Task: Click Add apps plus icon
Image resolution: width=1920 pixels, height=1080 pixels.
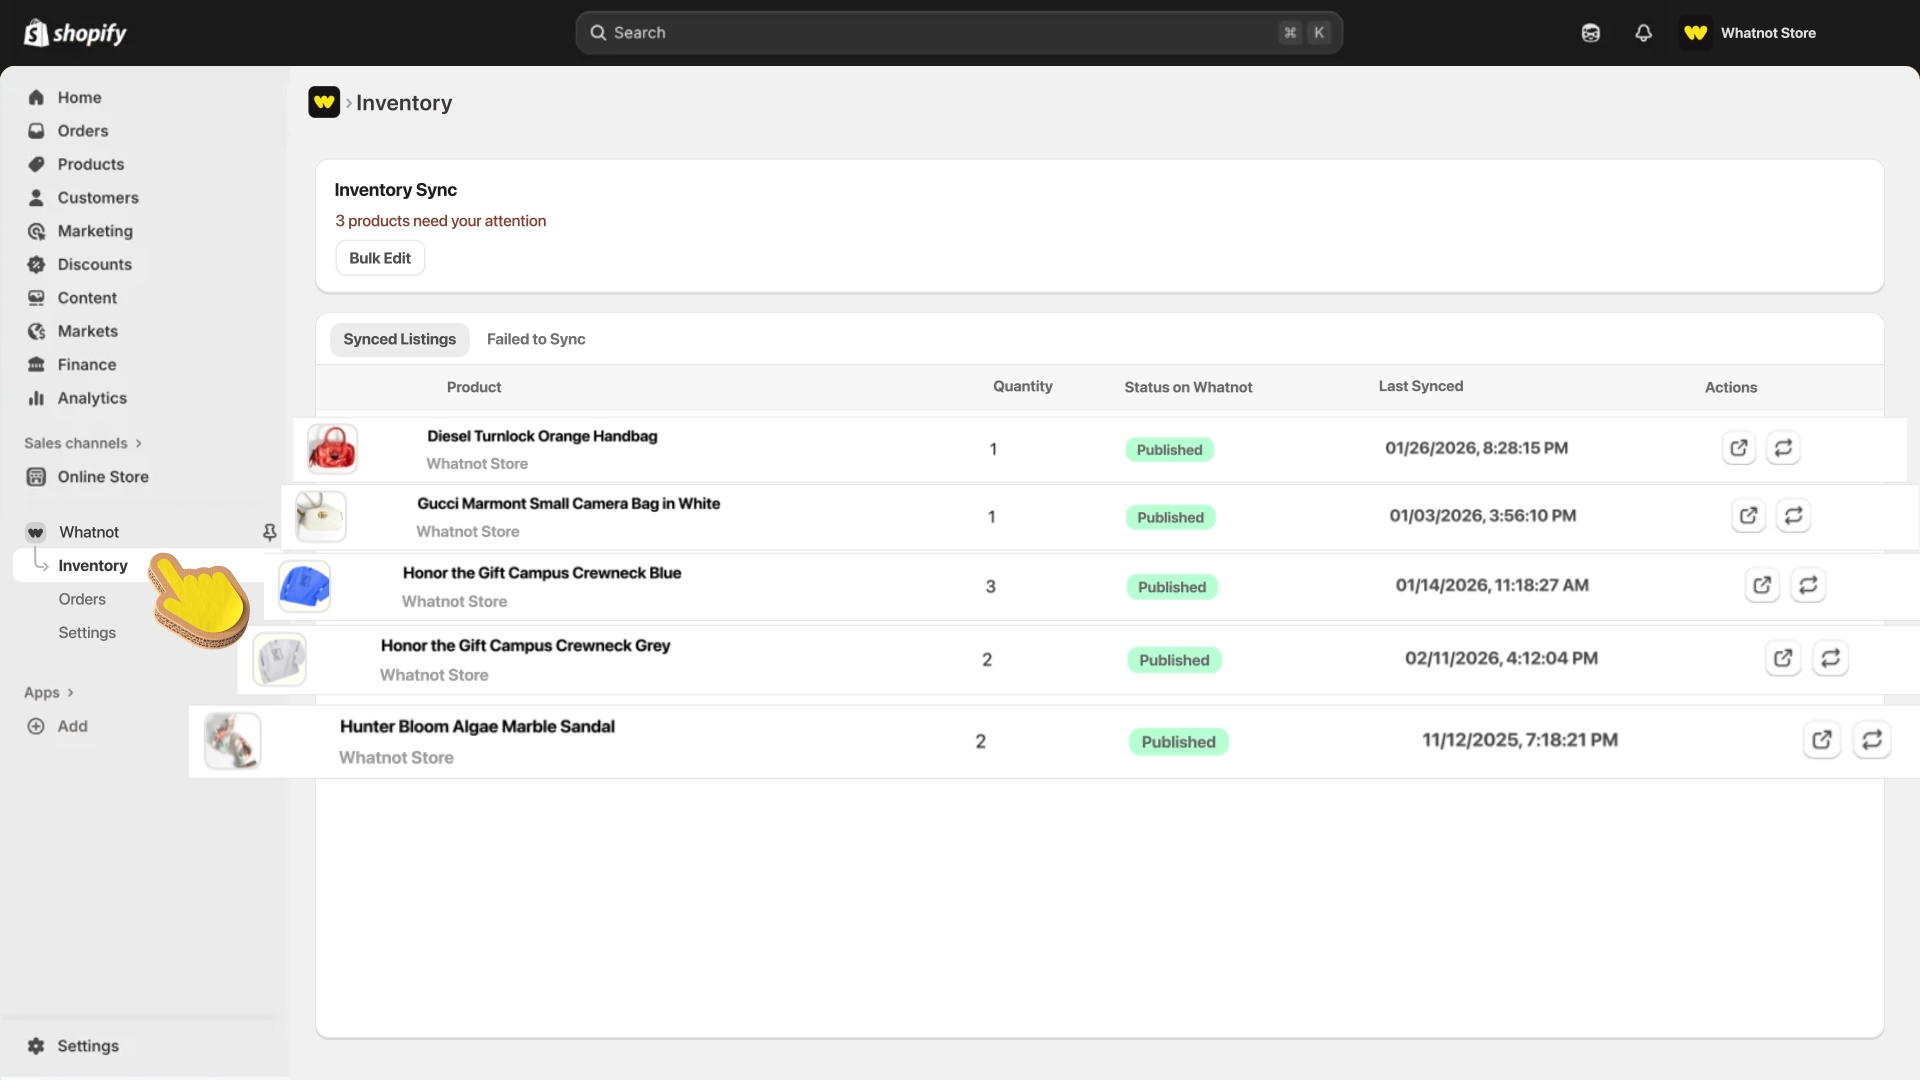Action: click(36, 726)
